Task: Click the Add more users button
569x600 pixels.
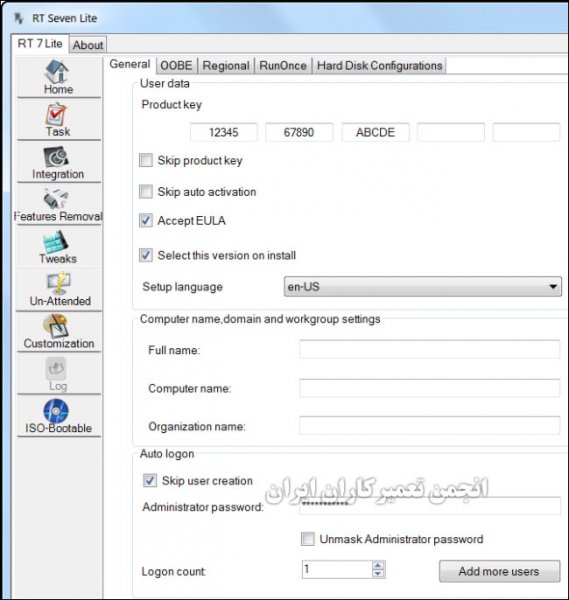Action: point(499,571)
